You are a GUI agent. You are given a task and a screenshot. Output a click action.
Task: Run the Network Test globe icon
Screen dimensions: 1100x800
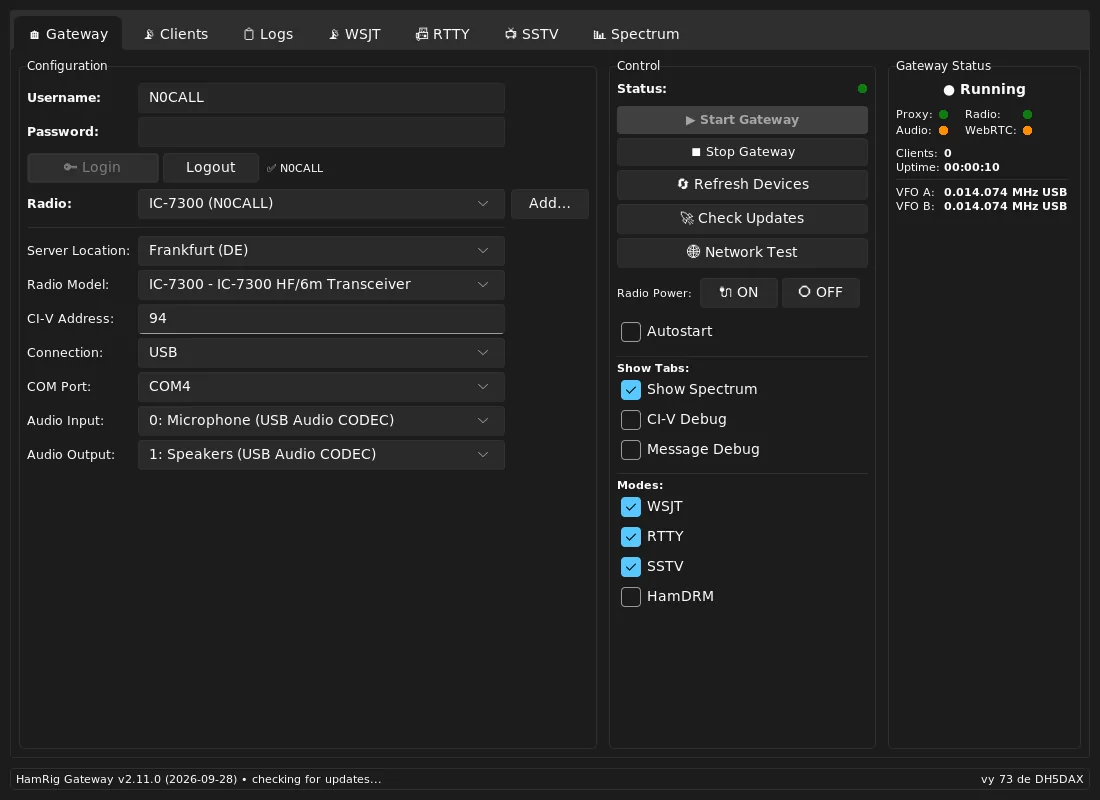(742, 252)
